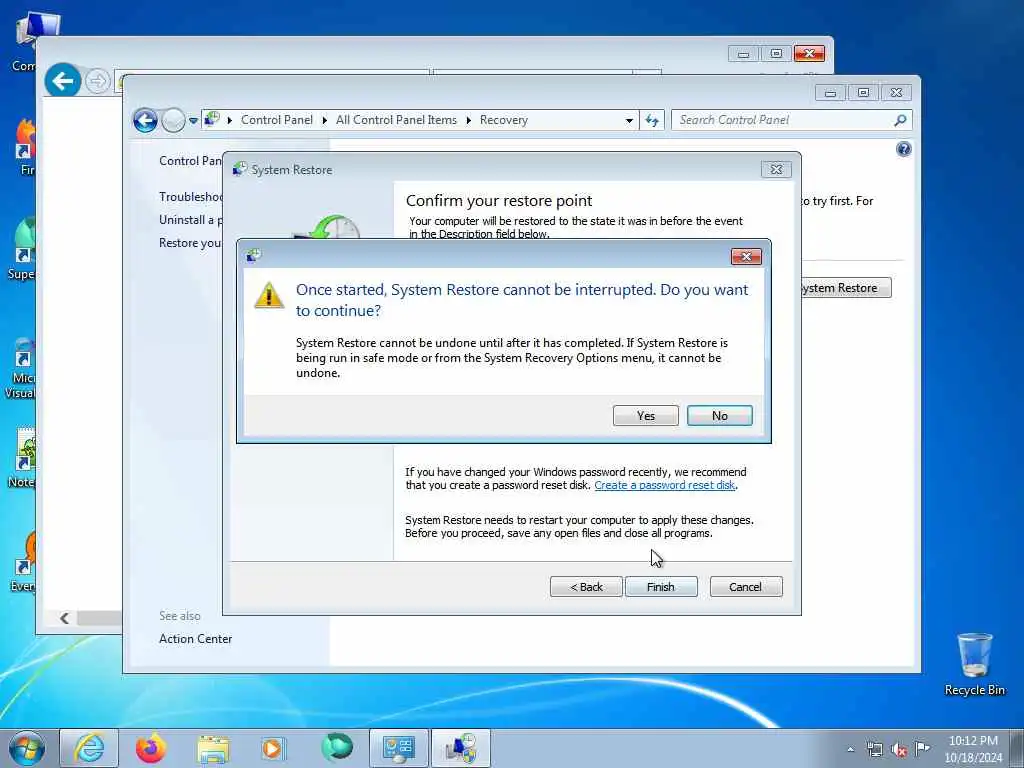Screen dimensions: 1024x768
Task: Switch to System Restore taskbar button
Action: 461,748
